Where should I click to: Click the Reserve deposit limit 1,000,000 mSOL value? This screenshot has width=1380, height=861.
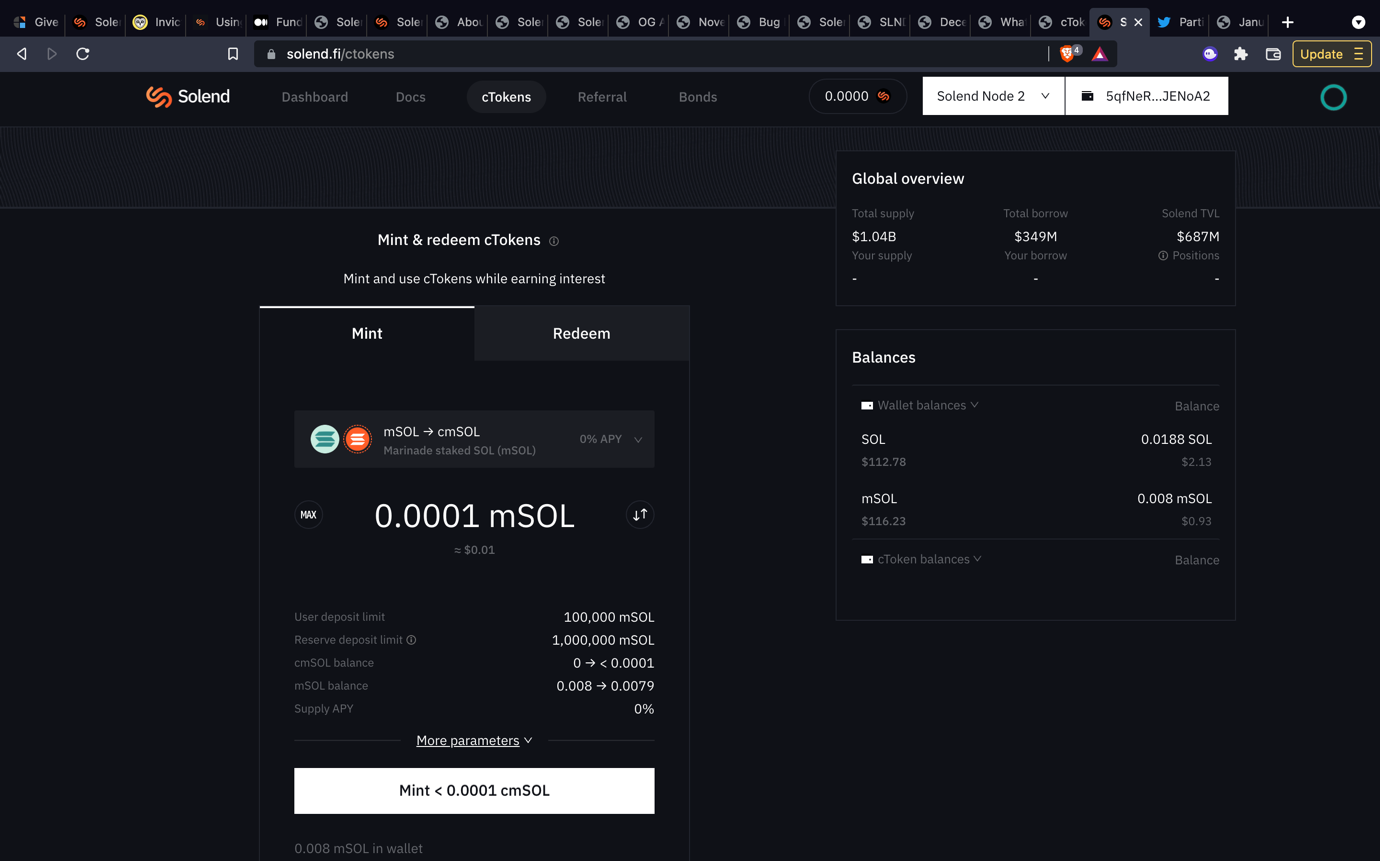pyautogui.click(x=603, y=640)
